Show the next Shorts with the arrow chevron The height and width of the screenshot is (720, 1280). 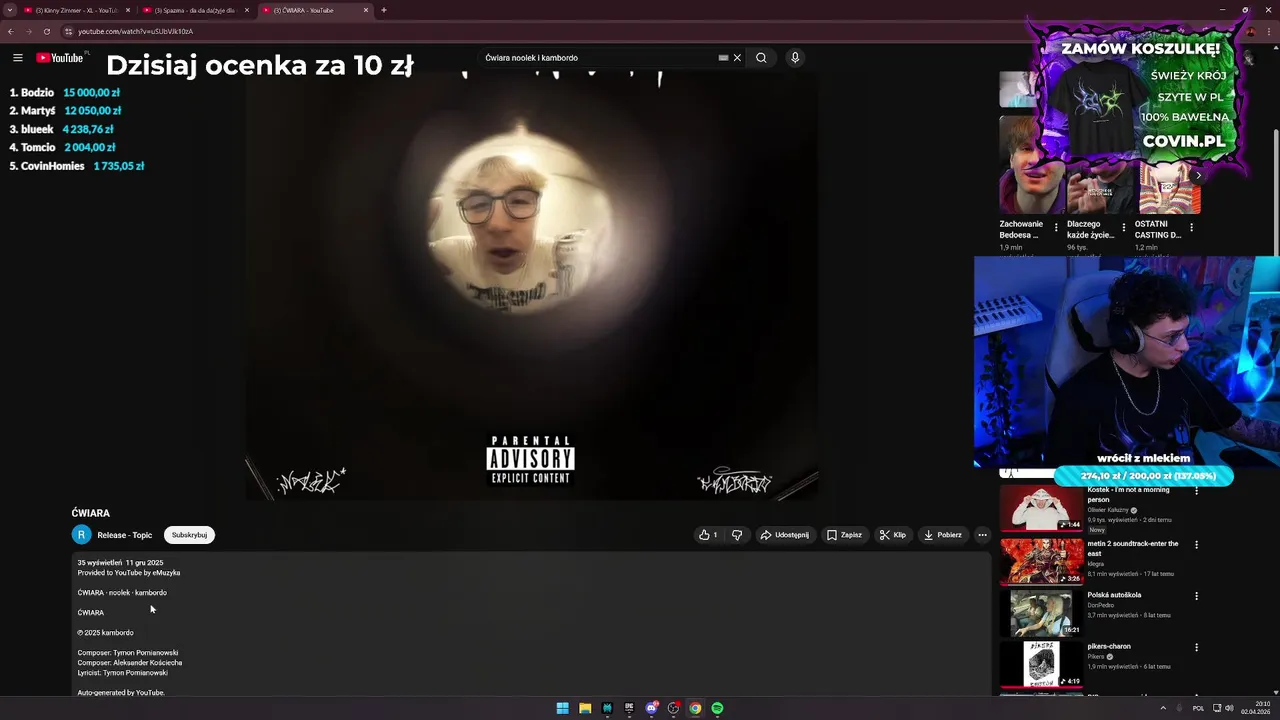1198,175
